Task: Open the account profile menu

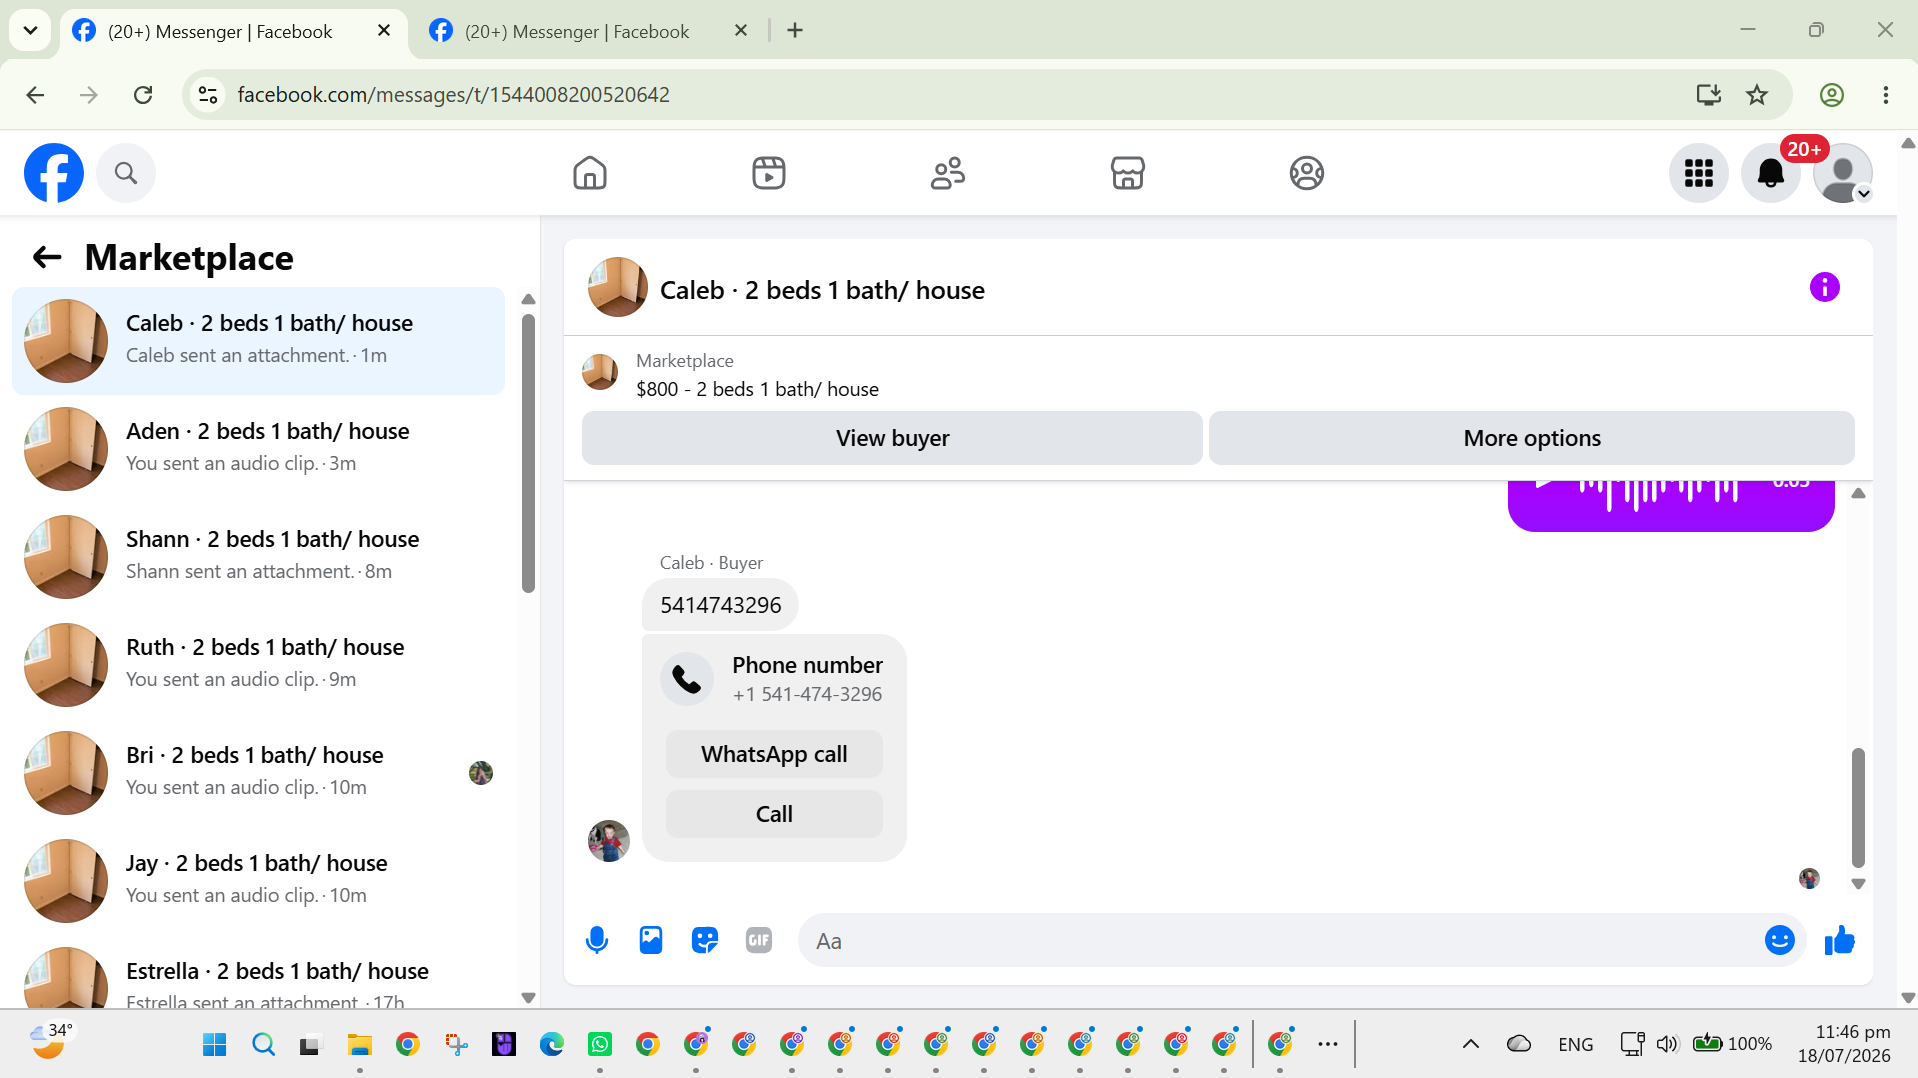Action: pos(1843,173)
